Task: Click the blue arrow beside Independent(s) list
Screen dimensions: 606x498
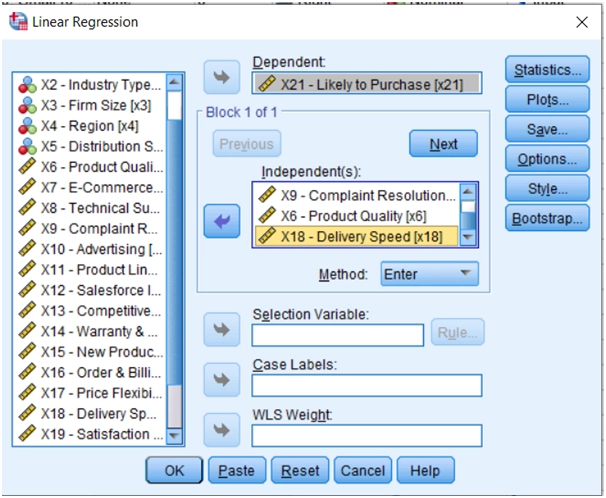Action: [x=221, y=222]
